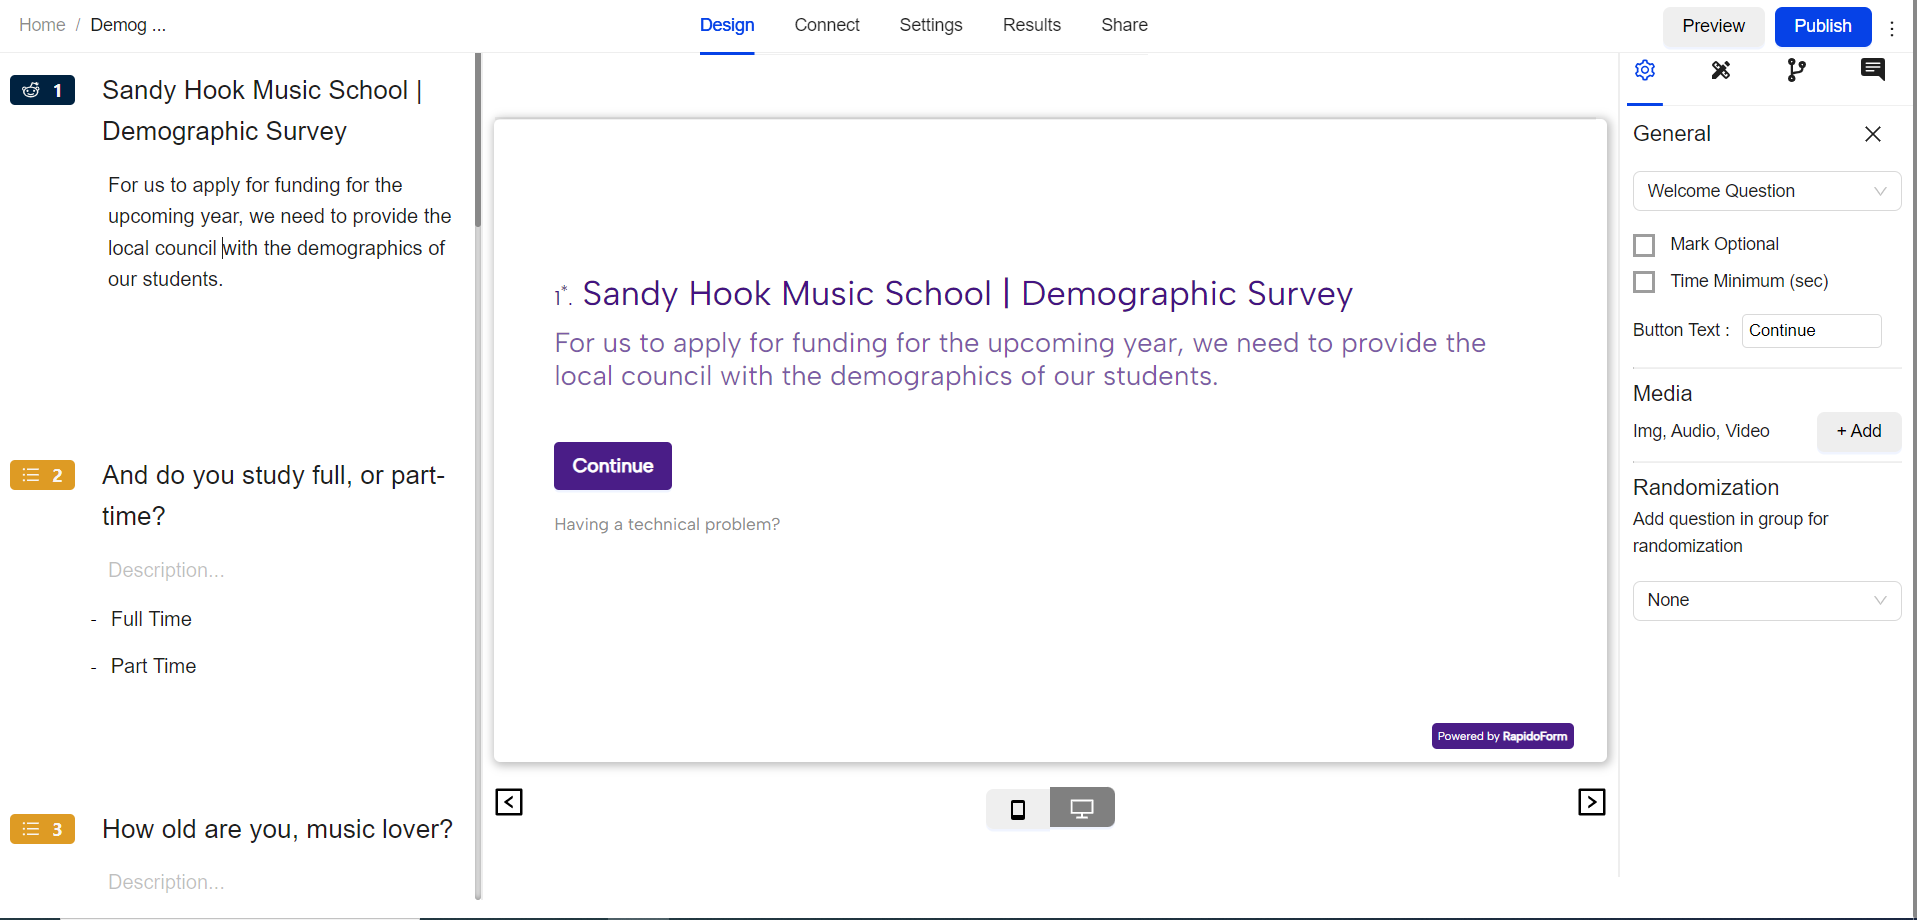Open the Results tab
Image resolution: width=1917 pixels, height=920 pixels.
[x=1031, y=25]
